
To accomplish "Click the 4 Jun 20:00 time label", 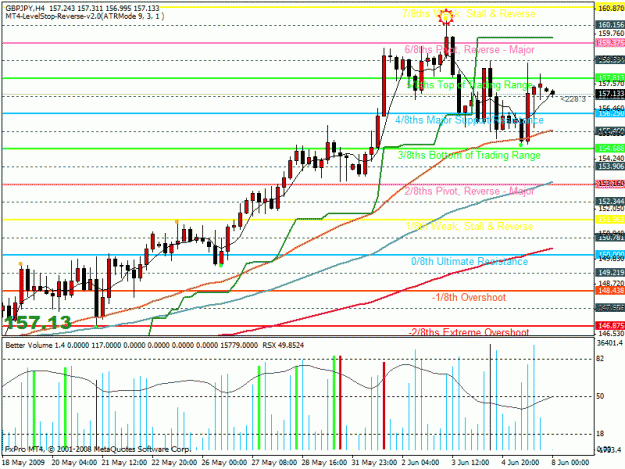I will [x=521, y=463].
